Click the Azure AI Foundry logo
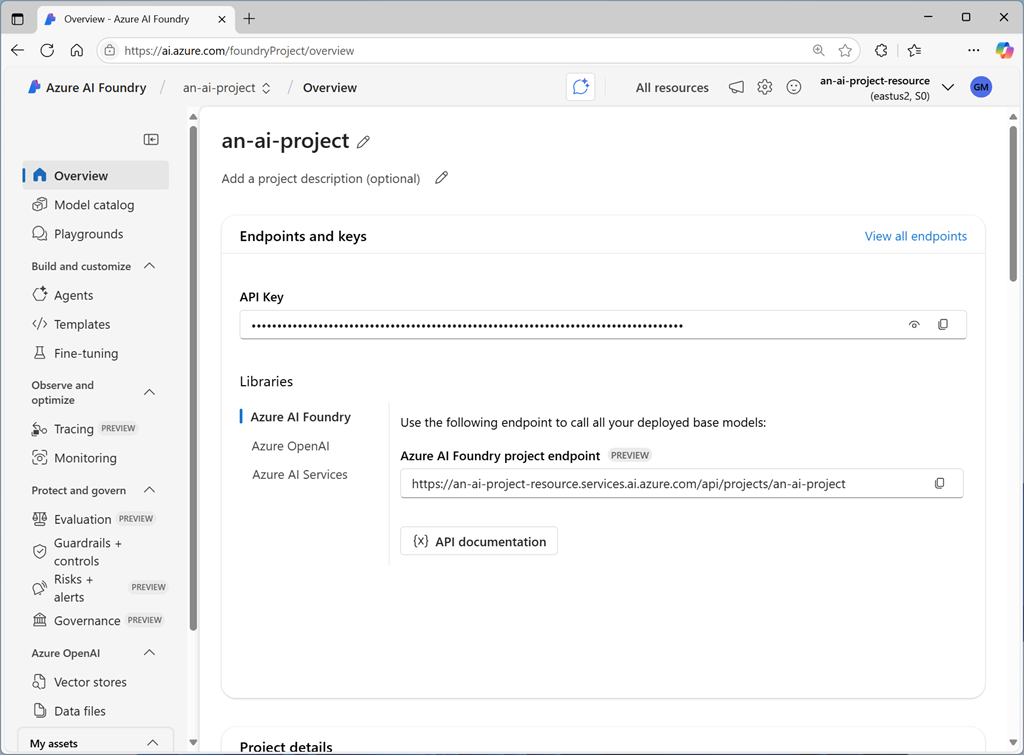This screenshot has width=1024, height=755. 87,88
